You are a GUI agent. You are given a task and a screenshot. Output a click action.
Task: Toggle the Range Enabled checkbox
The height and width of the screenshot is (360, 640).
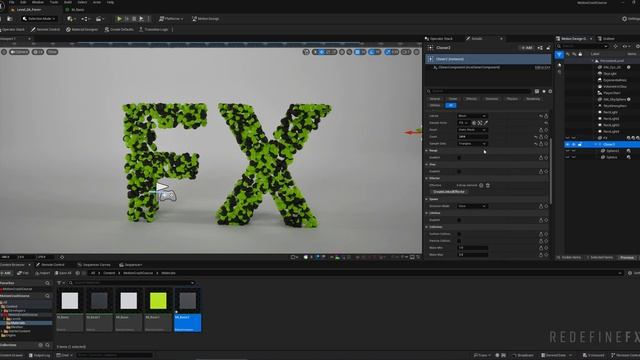pyautogui.click(x=459, y=158)
